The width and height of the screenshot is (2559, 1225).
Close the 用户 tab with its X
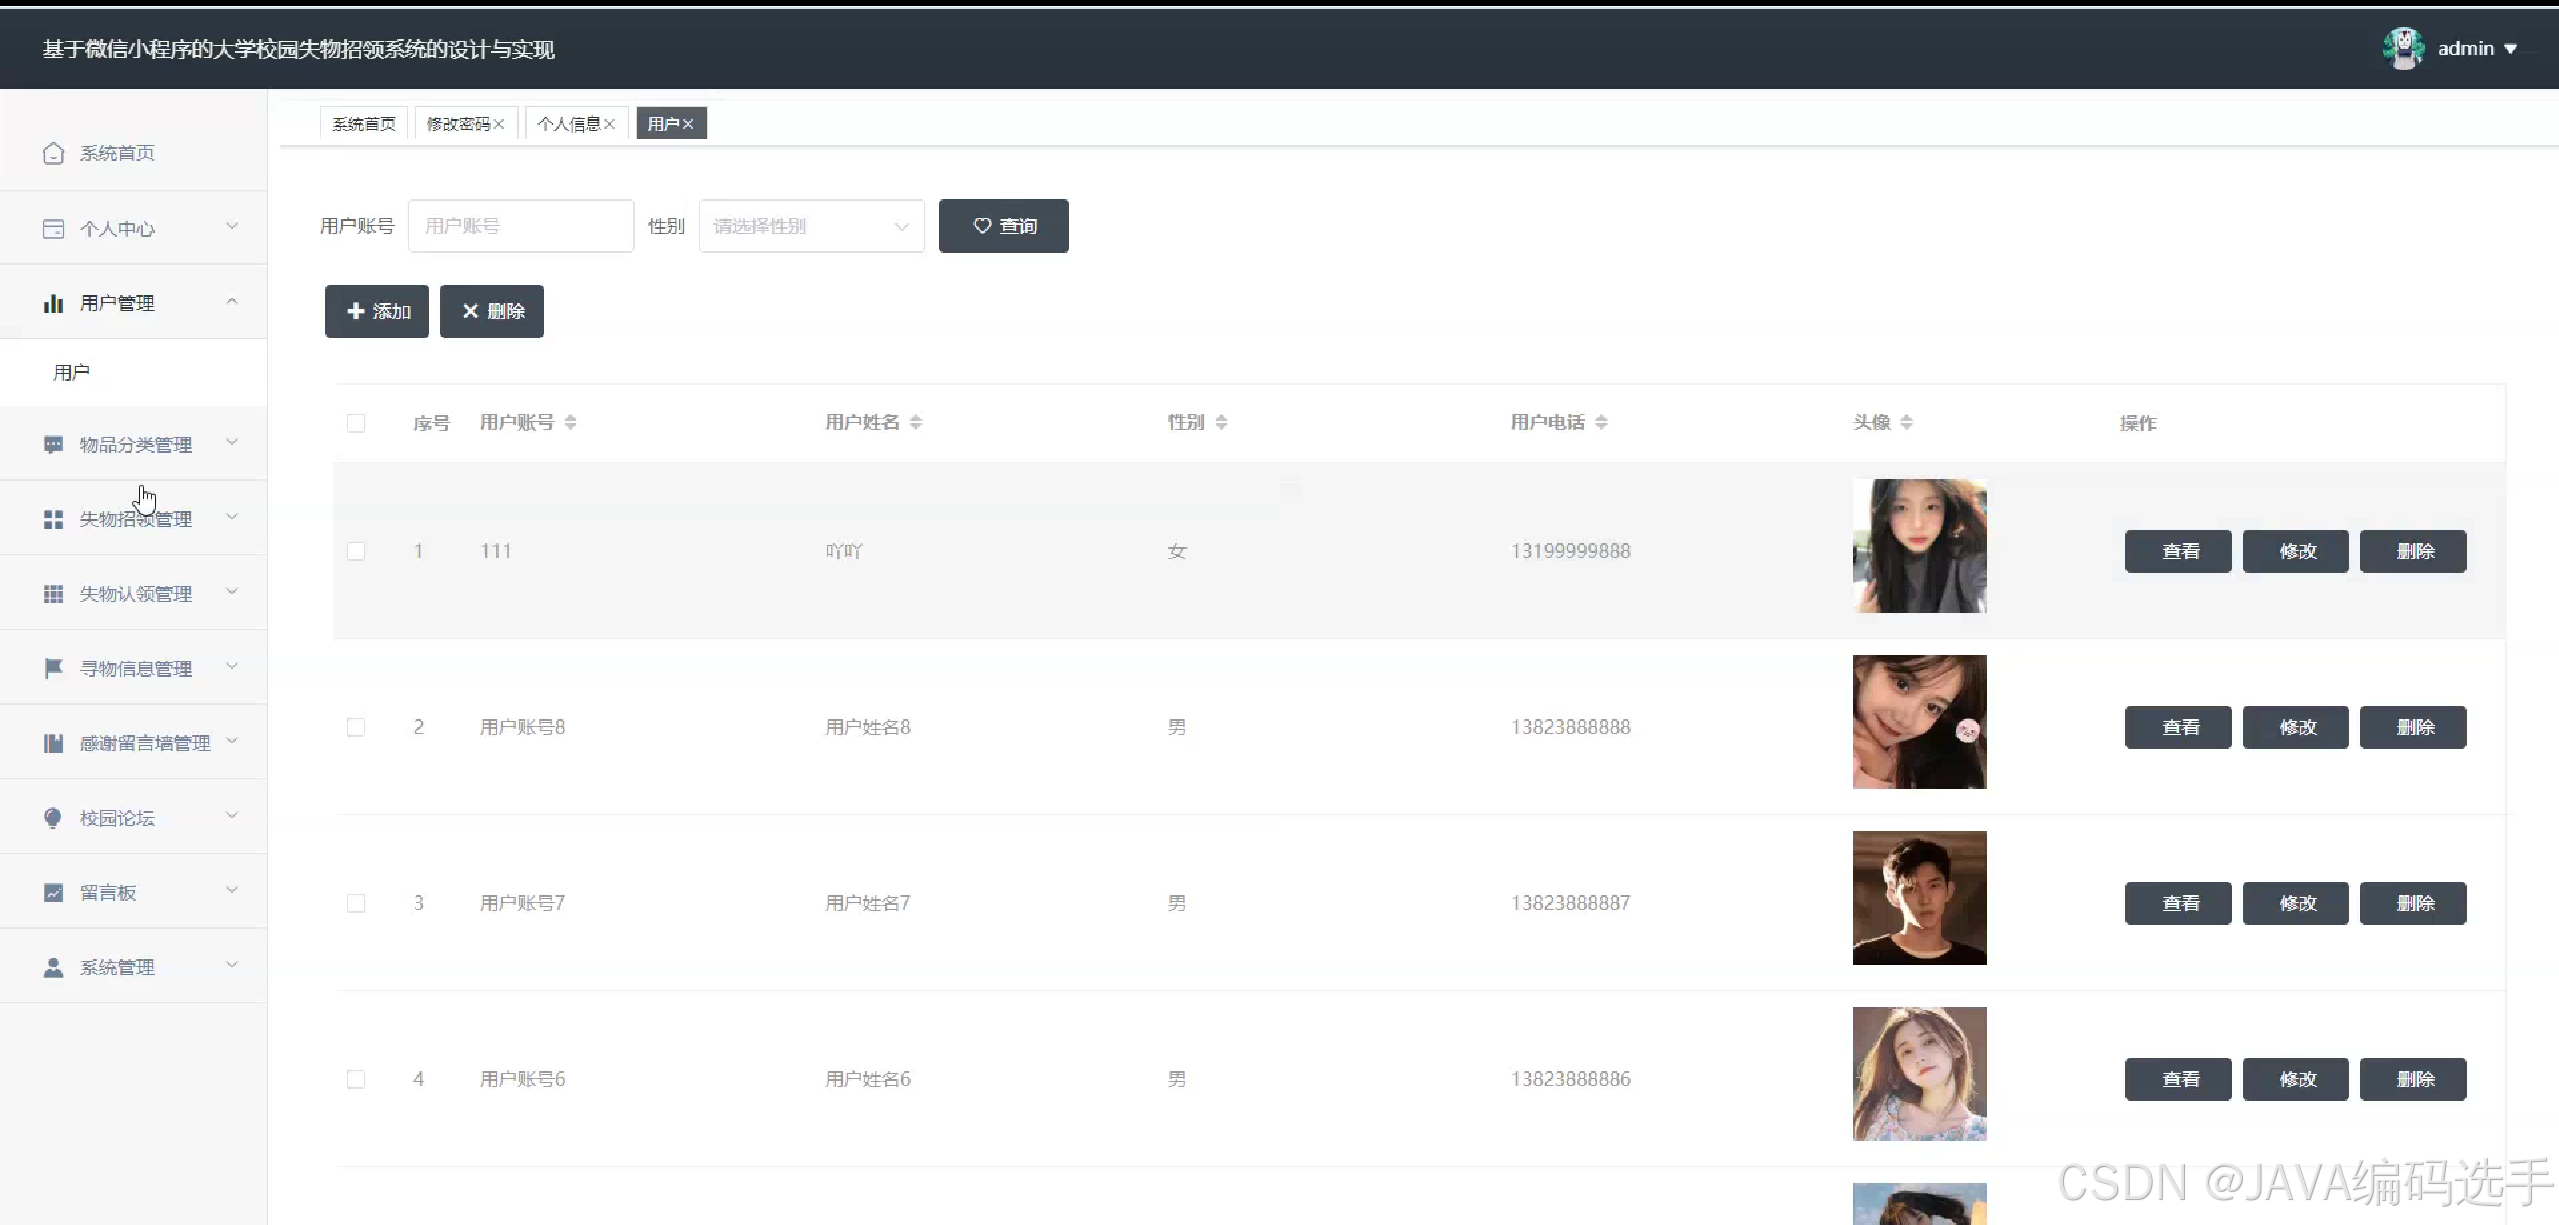(x=688, y=124)
